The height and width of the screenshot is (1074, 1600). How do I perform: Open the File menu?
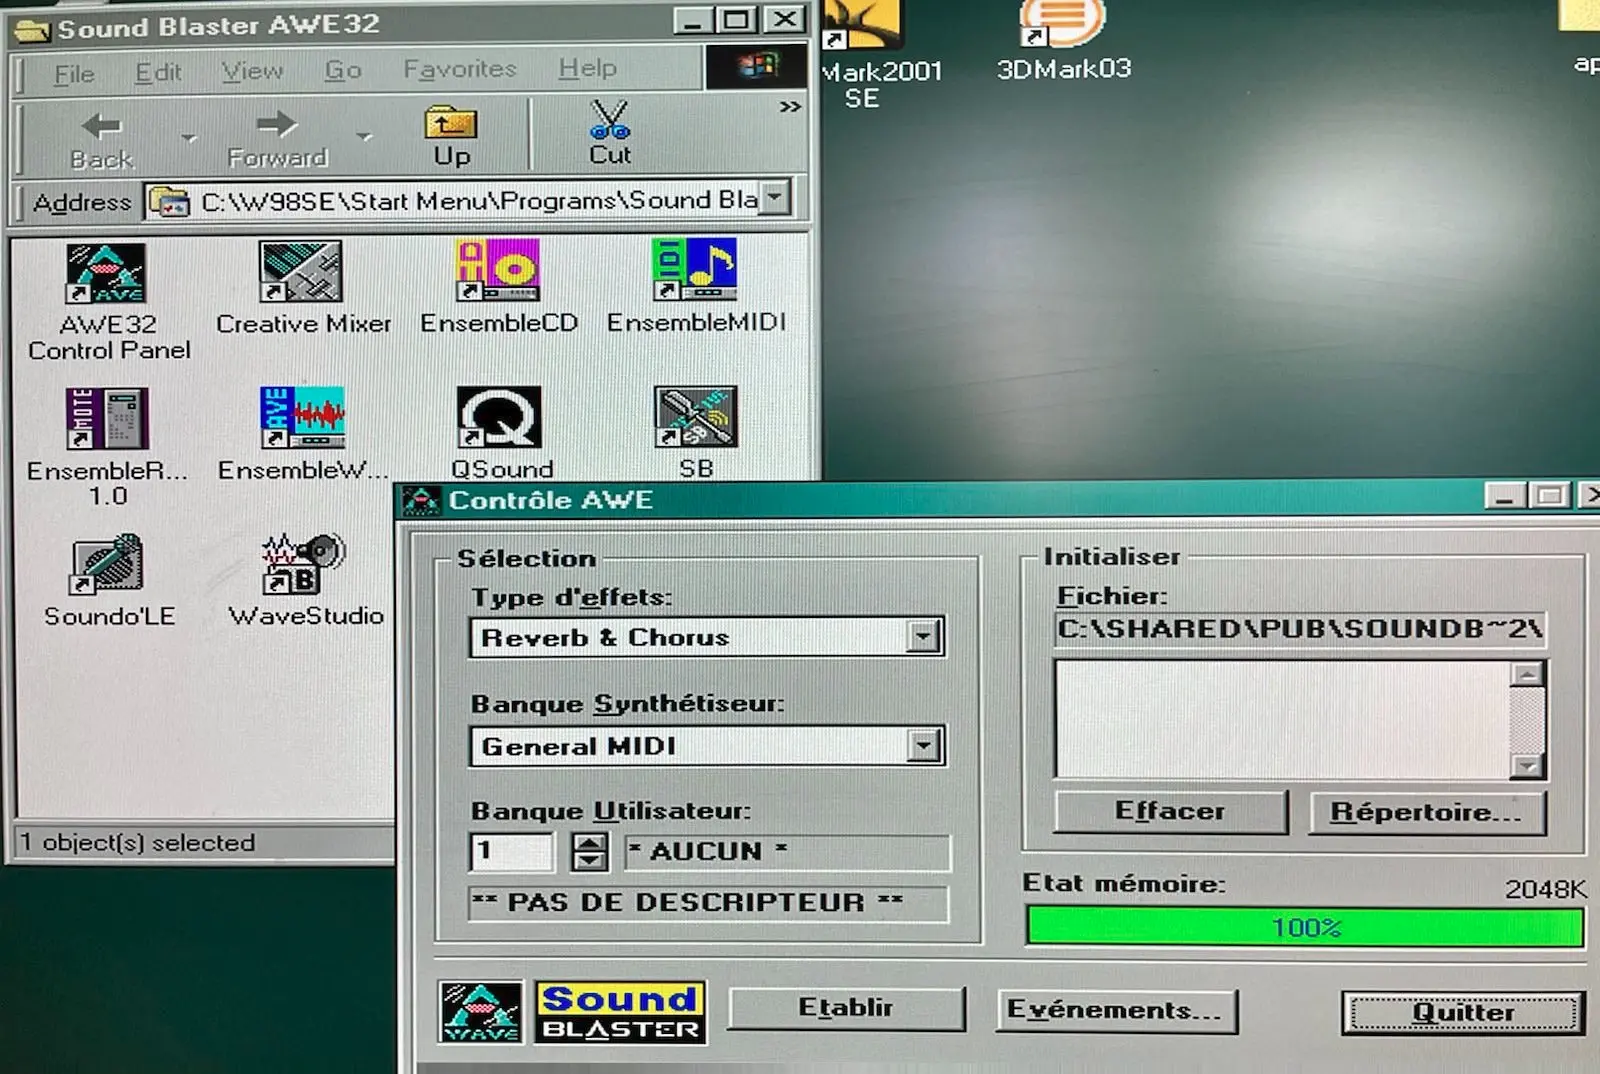[74, 74]
